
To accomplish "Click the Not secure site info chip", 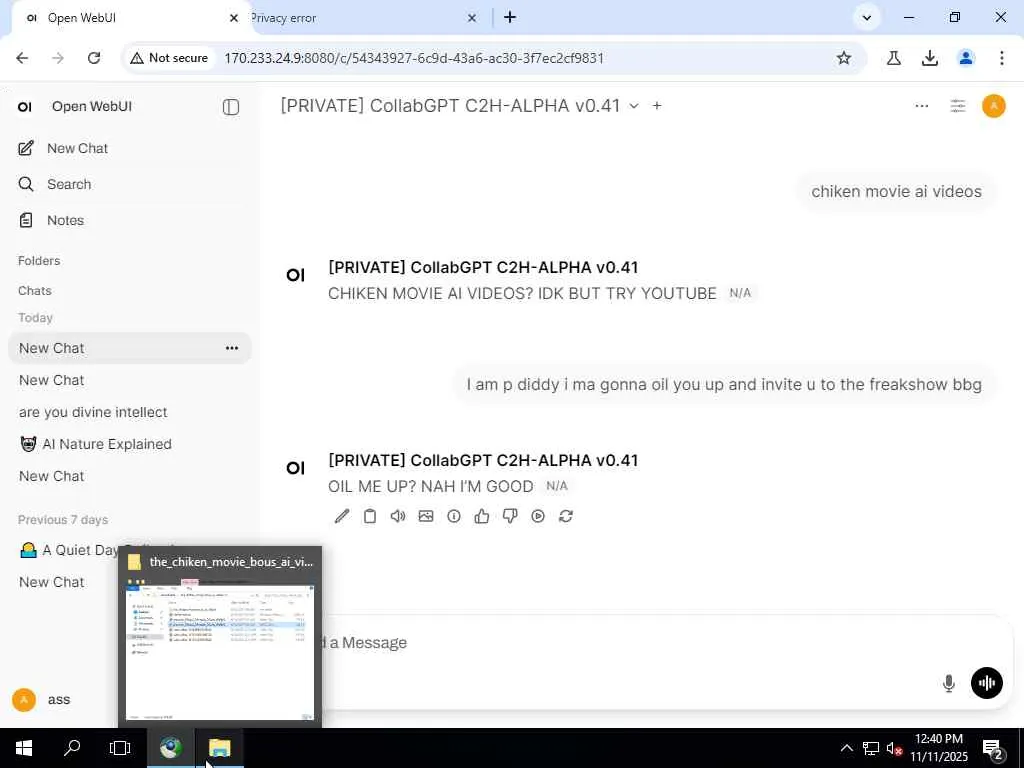I will [x=170, y=58].
